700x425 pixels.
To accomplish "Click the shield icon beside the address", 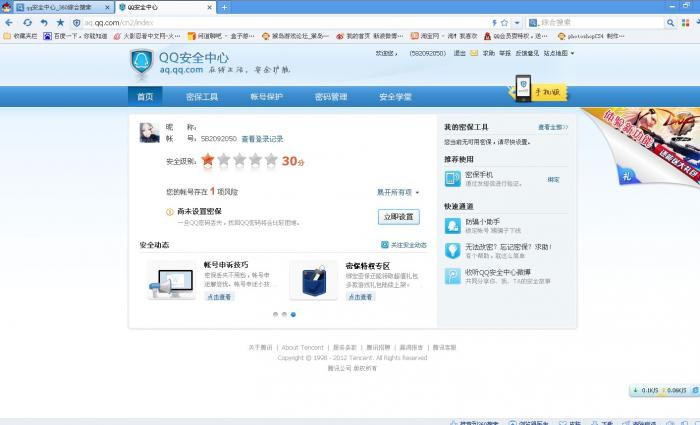I will (x=76, y=22).
